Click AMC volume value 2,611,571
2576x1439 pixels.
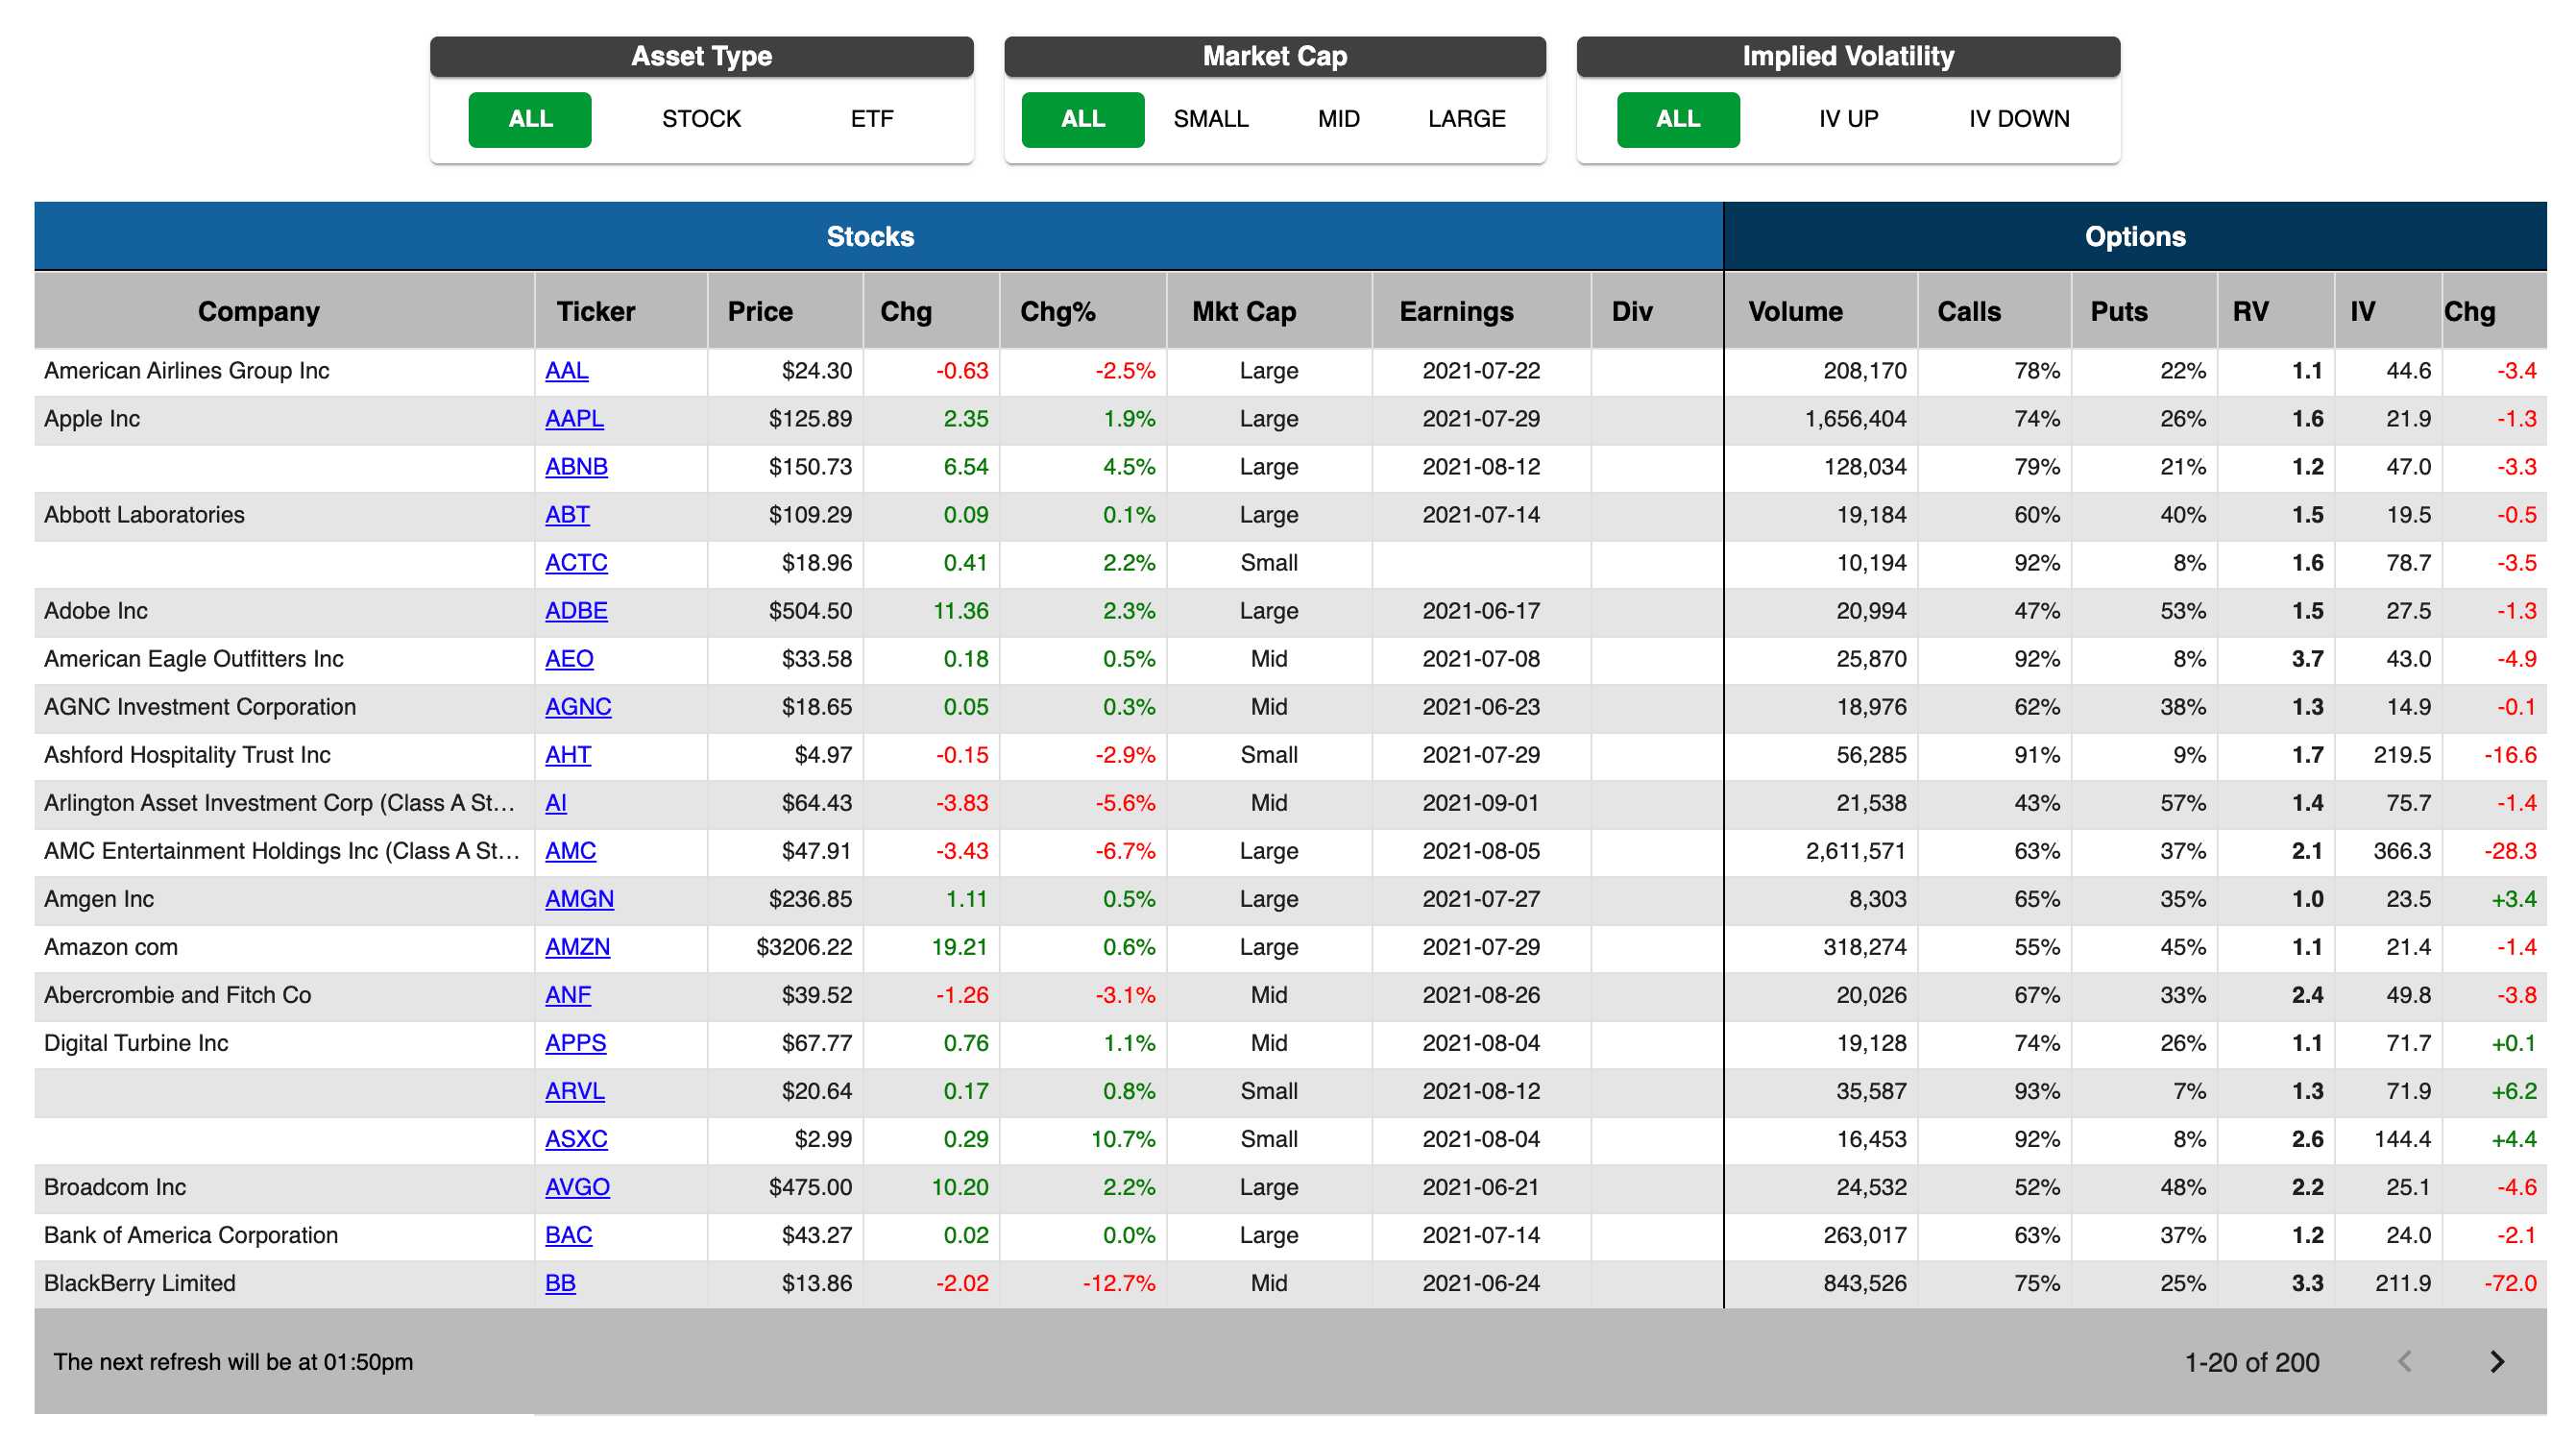1855,851
